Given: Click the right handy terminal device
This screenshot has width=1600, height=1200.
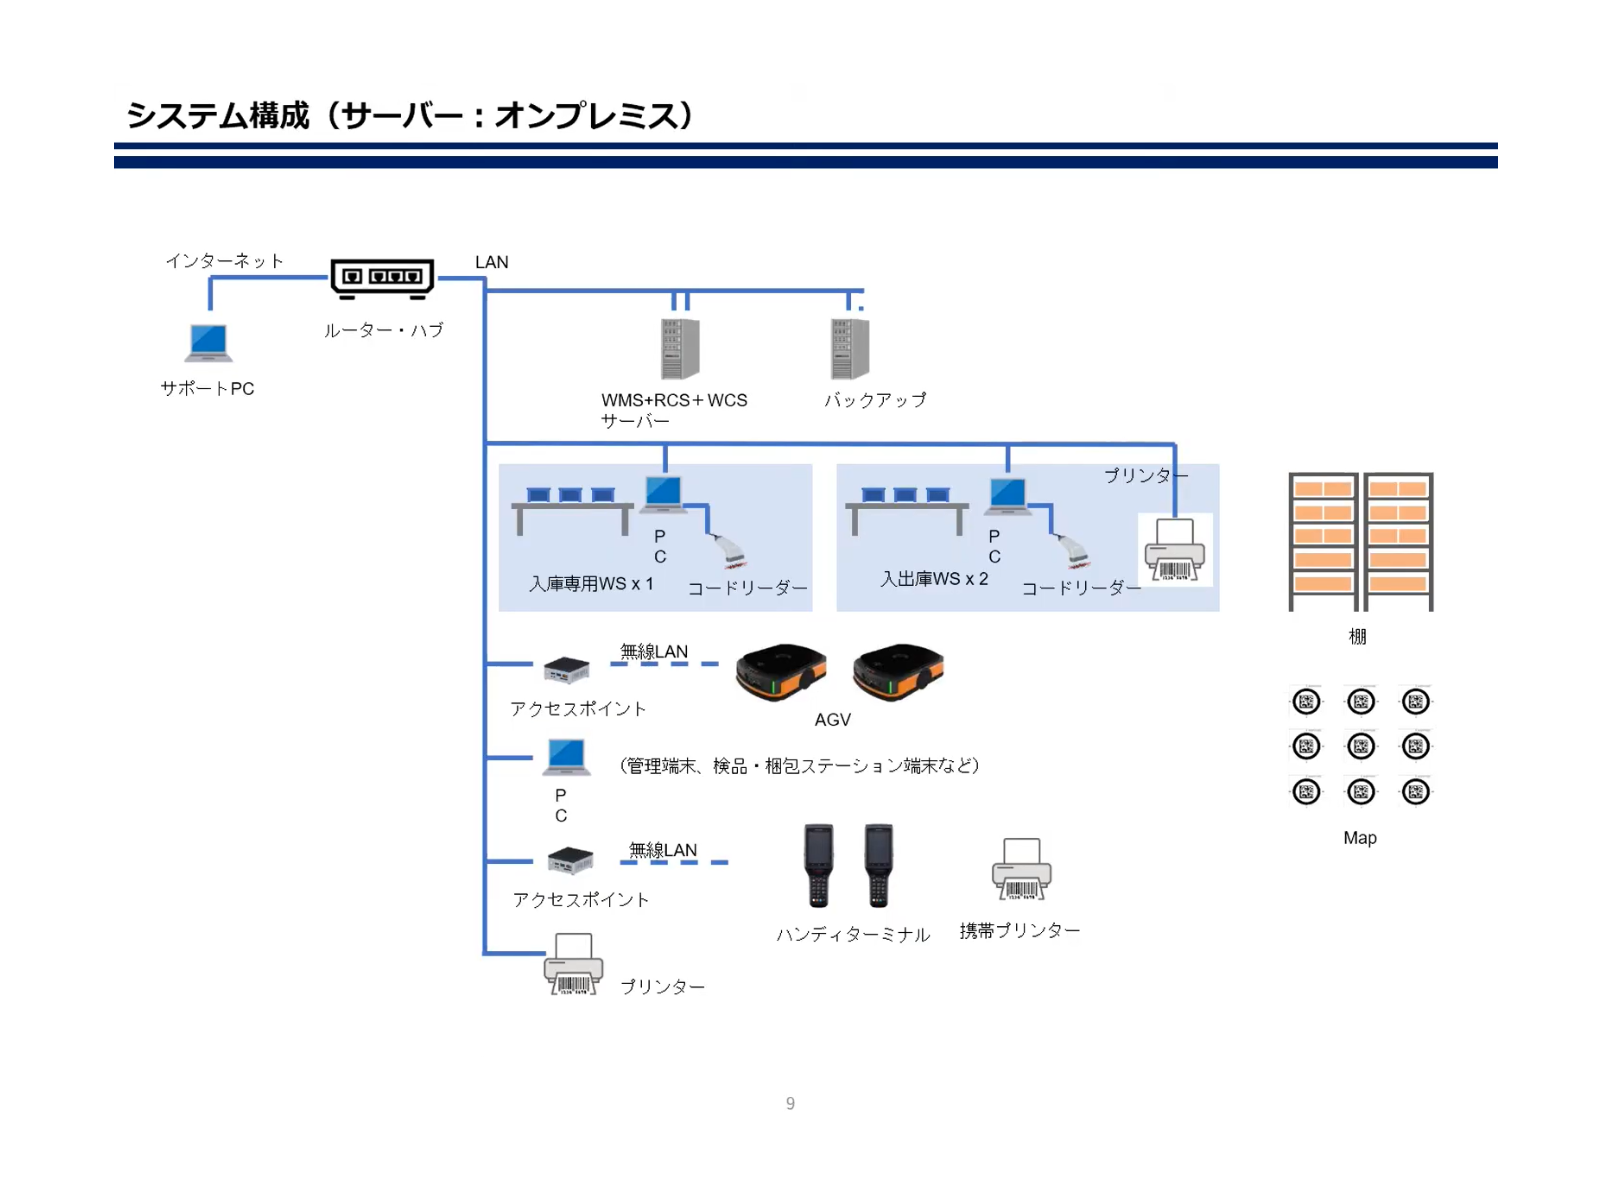Looking at the screenshot, I should (878, 865).
